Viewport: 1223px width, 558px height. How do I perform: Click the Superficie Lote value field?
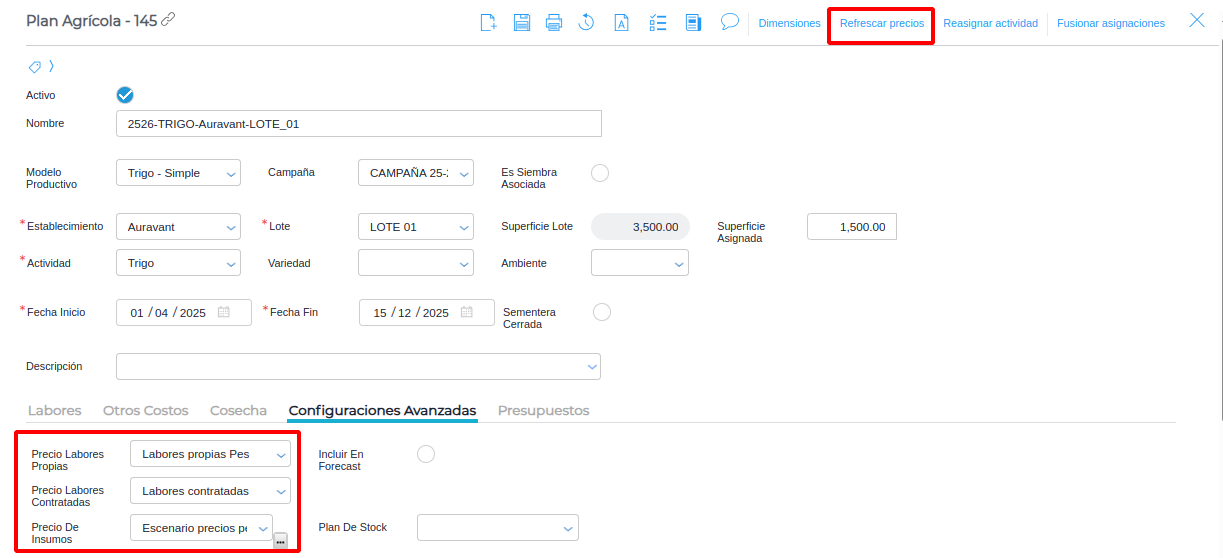click(640, 227)
